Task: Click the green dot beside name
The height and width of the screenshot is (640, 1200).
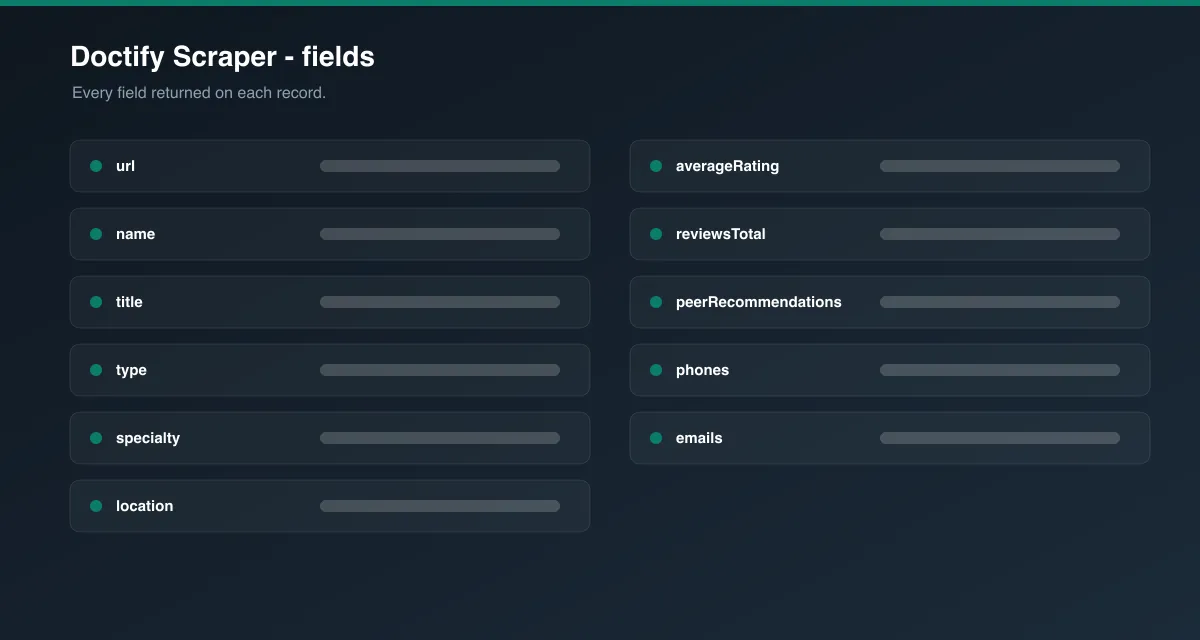Action: click(x=96, y=234)
